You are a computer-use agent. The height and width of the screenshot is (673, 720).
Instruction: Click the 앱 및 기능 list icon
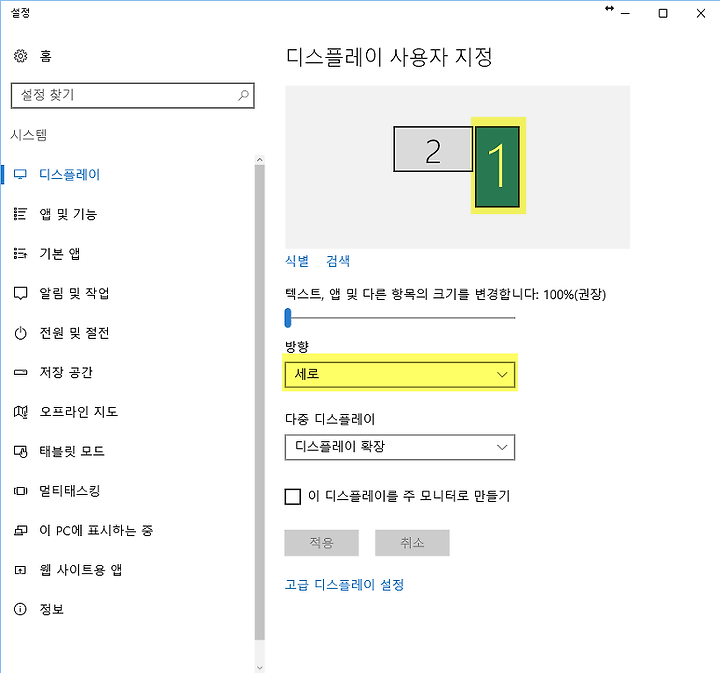point(20,214)
